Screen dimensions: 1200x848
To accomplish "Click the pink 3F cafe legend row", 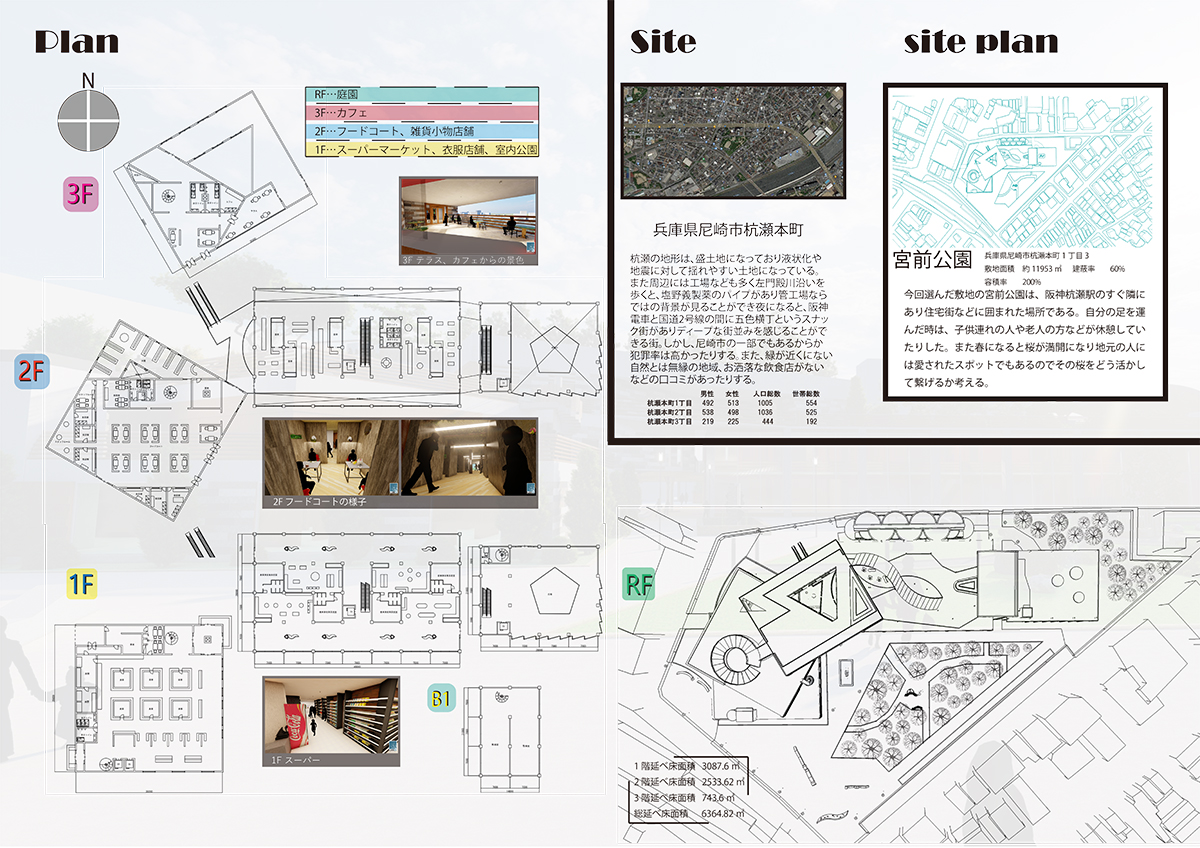I will [x=422, y=113].
